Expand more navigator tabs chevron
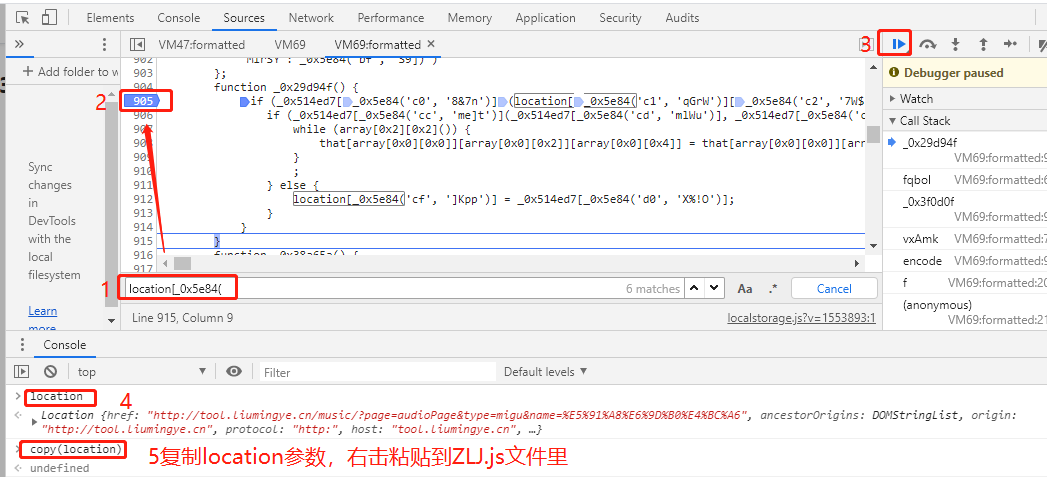1047x477 pixels. click(19, 44)
